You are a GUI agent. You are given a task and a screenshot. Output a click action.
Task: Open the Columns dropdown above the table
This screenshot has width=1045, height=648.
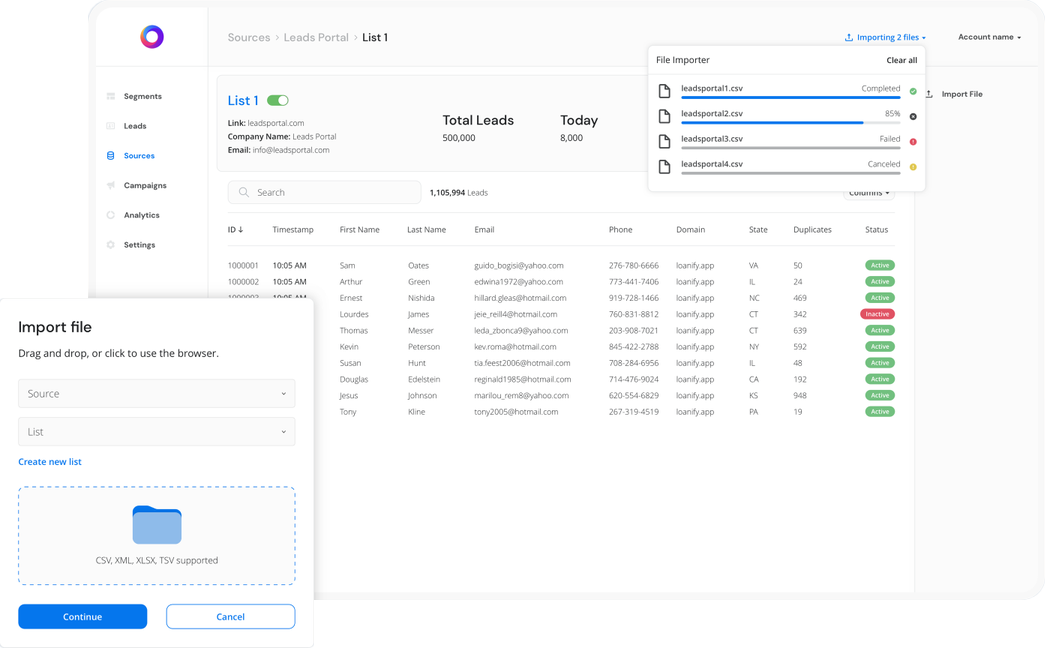[x=869, y=192]
